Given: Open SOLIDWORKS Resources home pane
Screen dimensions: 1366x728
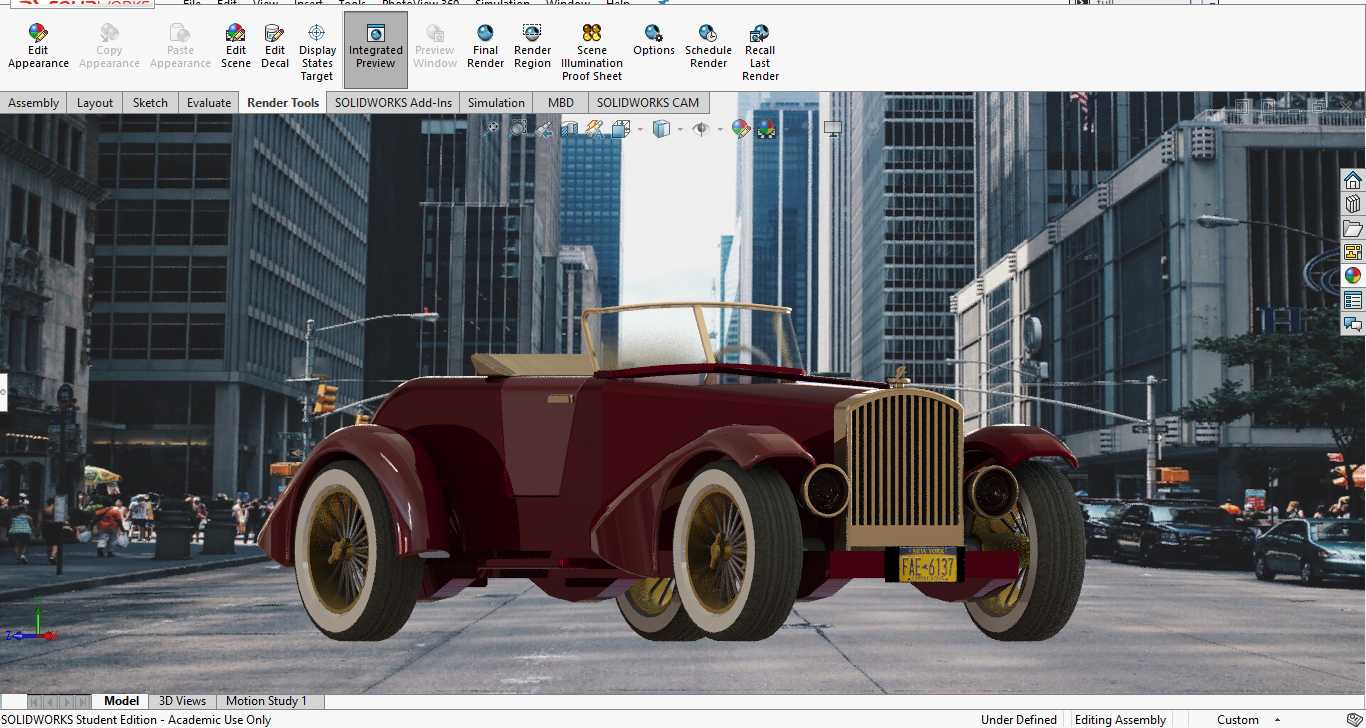Looking at the screenshot, I should click(x=1353, y=181).
